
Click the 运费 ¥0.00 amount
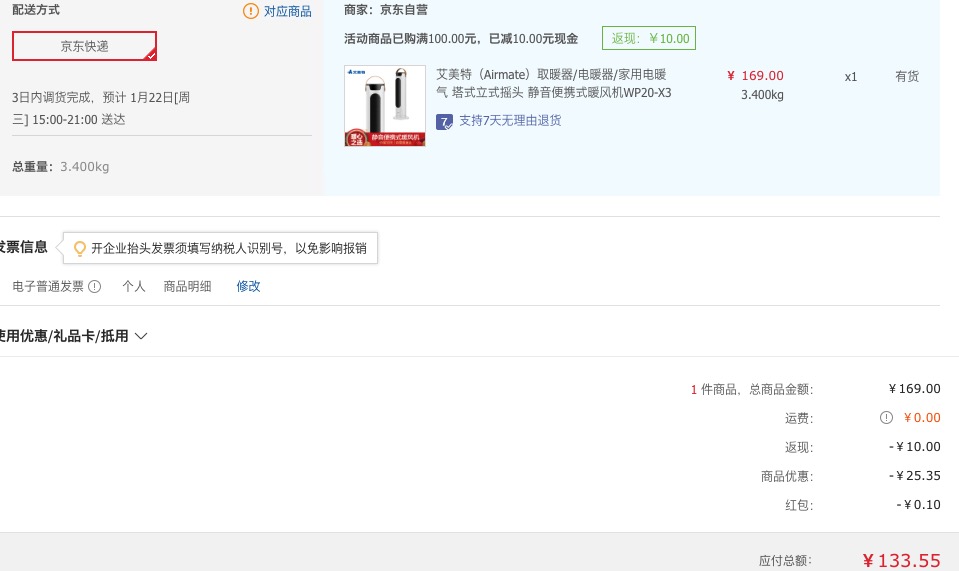[922, 418]
